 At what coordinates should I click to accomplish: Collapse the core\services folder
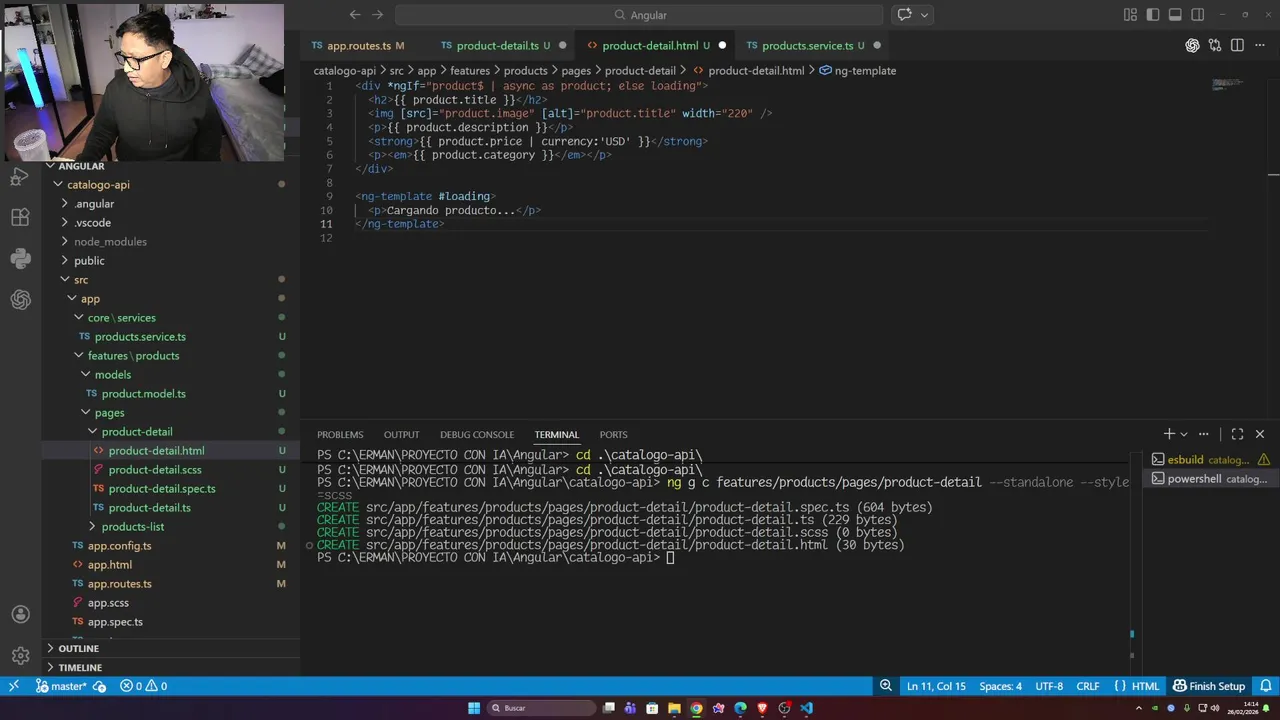[x=121, y=318]
